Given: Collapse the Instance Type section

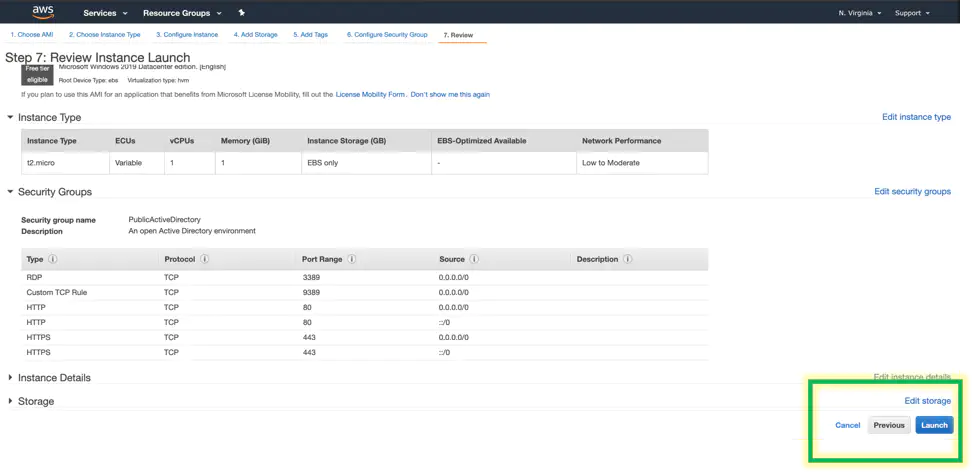Looking at the screenshot, I should point(11,117).
